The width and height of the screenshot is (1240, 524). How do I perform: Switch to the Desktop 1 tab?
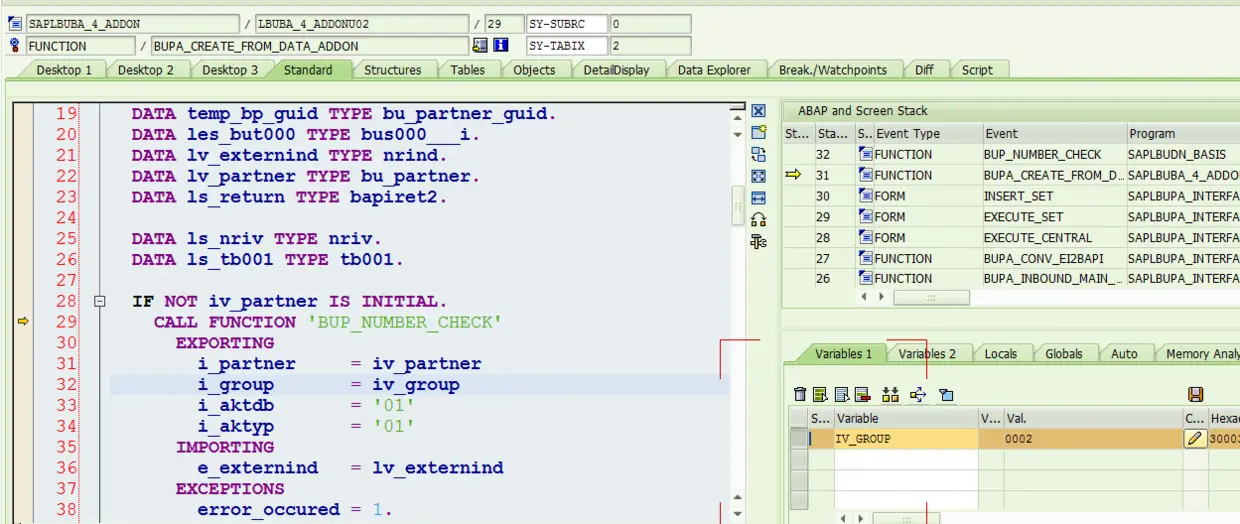64,70
